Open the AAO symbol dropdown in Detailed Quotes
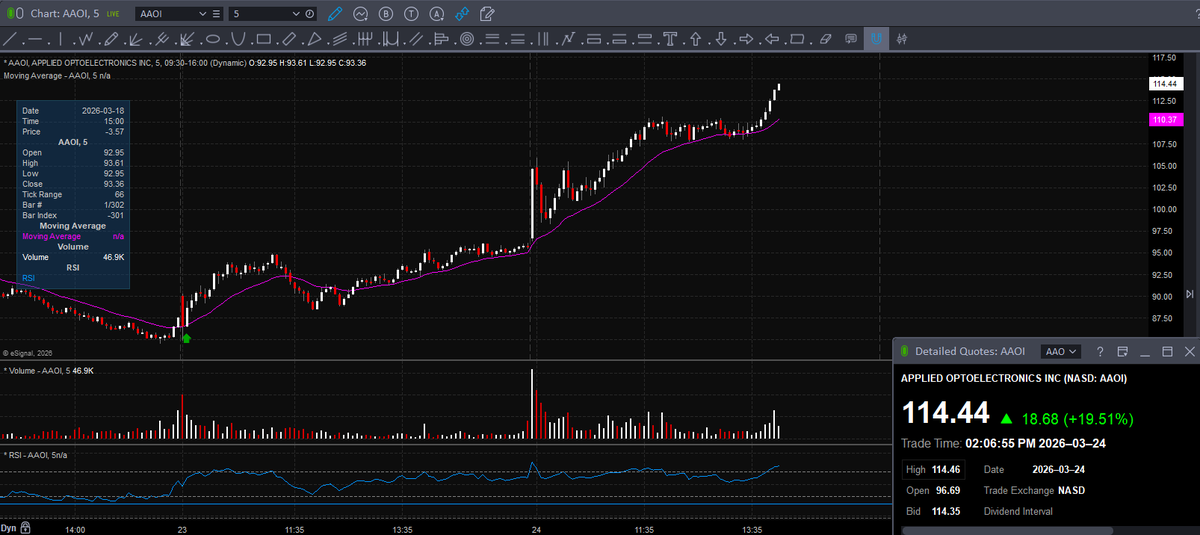This screenshot has height=535, width=1200. tap(1061, 351)
